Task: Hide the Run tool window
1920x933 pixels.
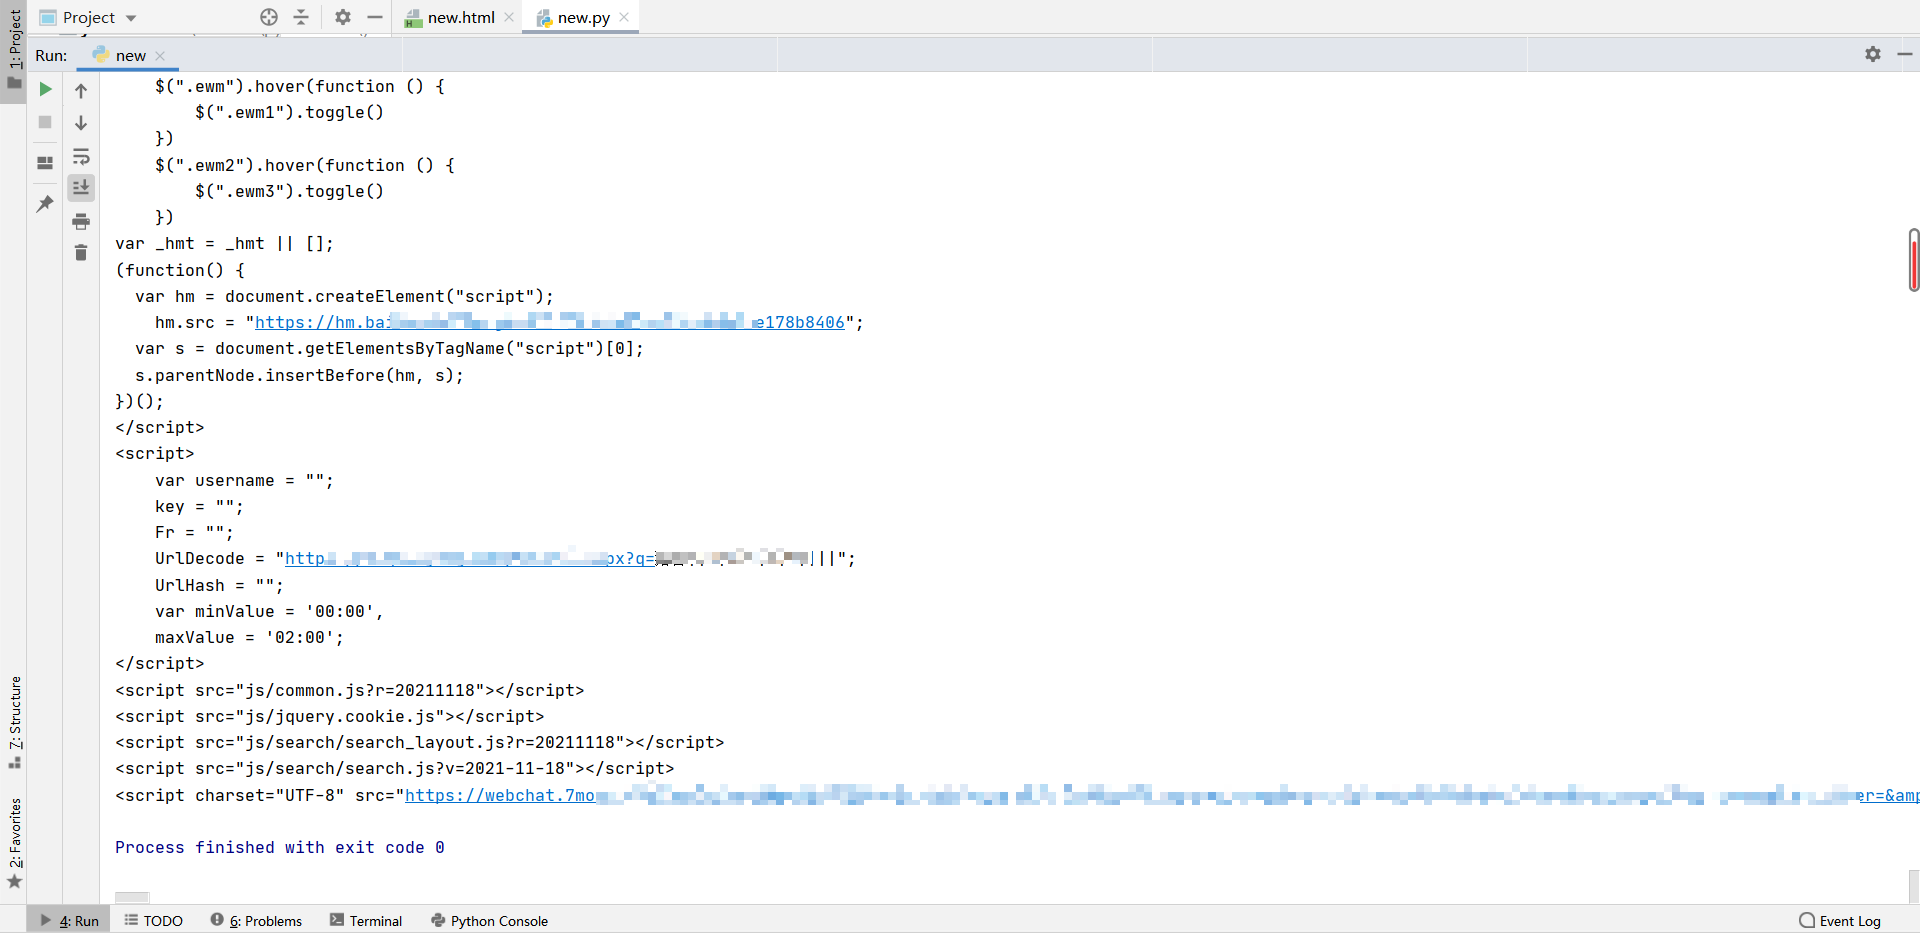Action: [1904, 54]
